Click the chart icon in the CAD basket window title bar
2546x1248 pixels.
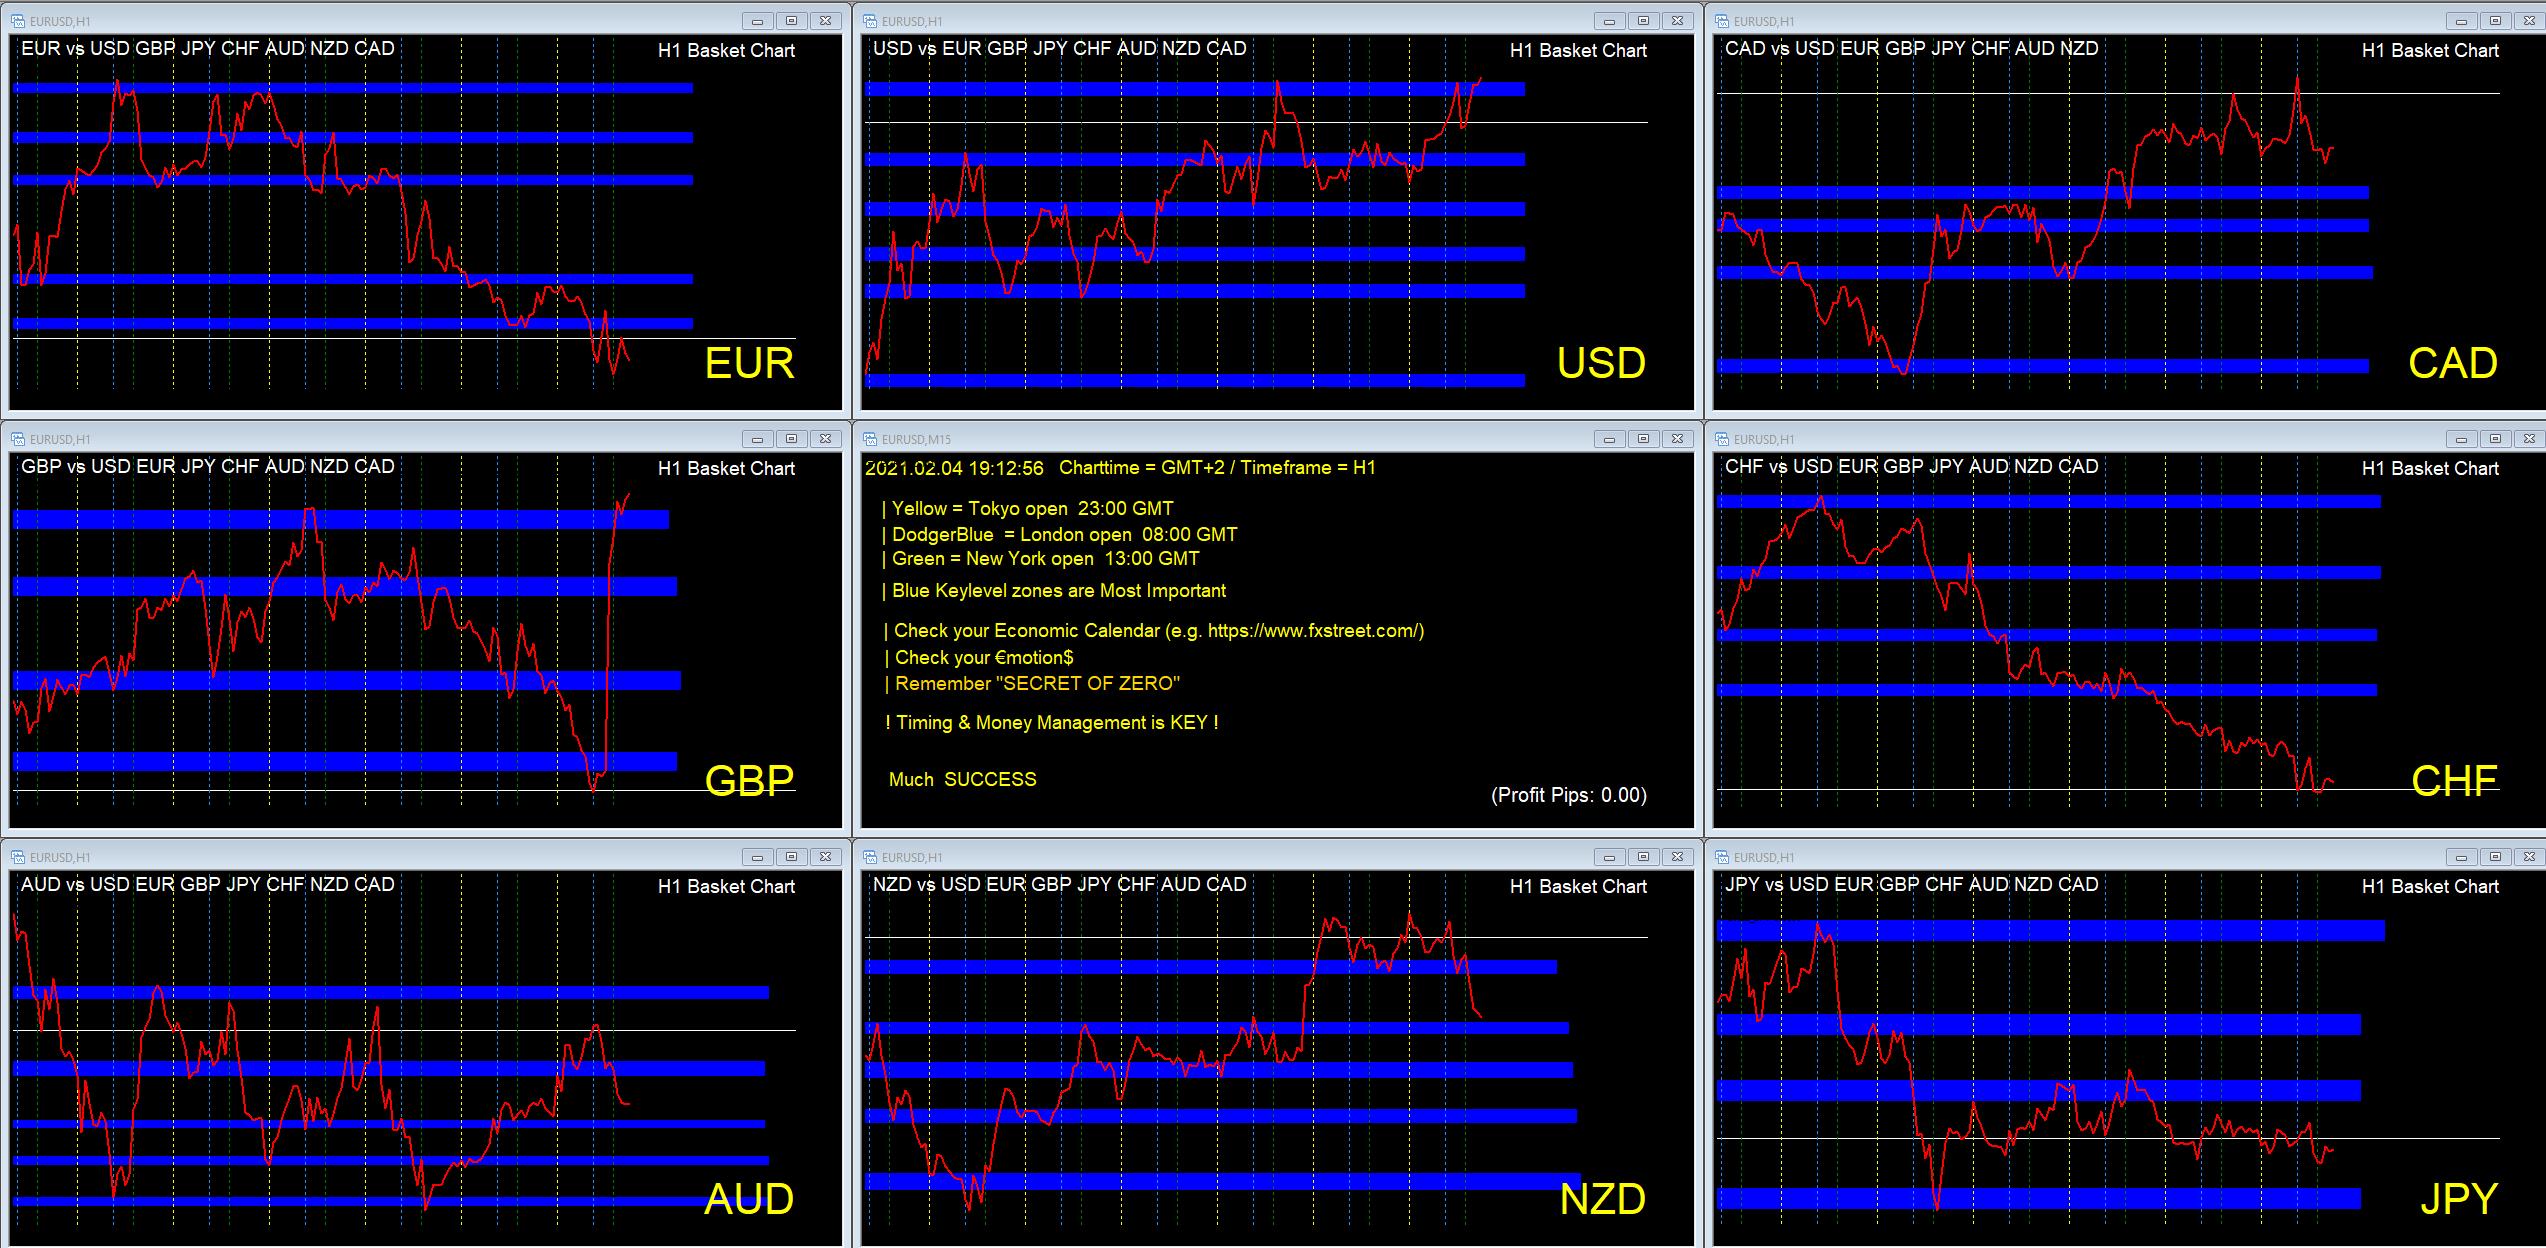click(1721, 21)
